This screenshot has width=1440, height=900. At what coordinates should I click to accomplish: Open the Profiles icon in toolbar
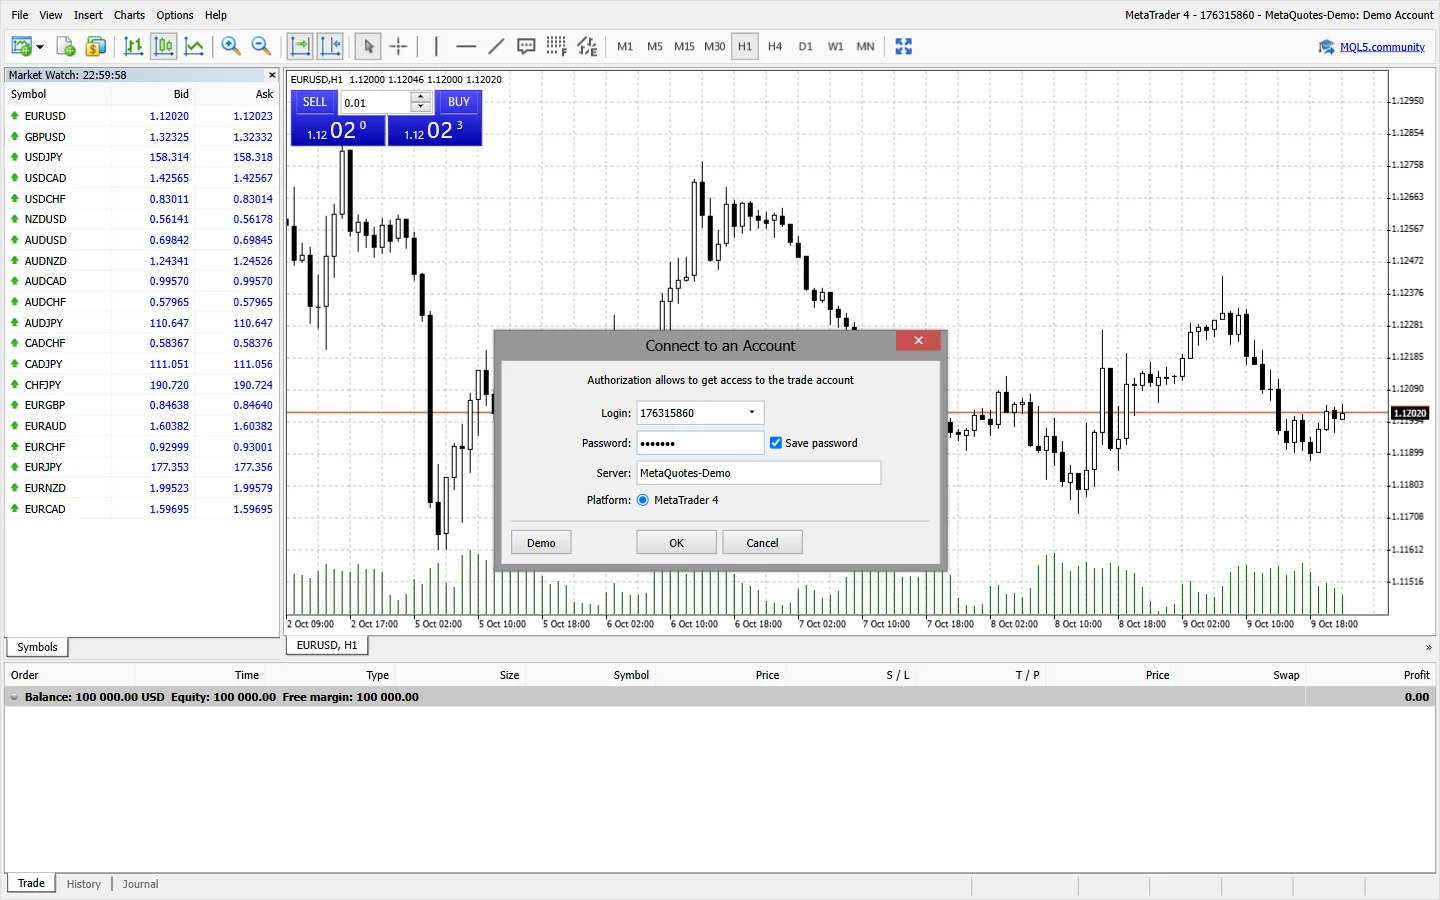[66, 46]
